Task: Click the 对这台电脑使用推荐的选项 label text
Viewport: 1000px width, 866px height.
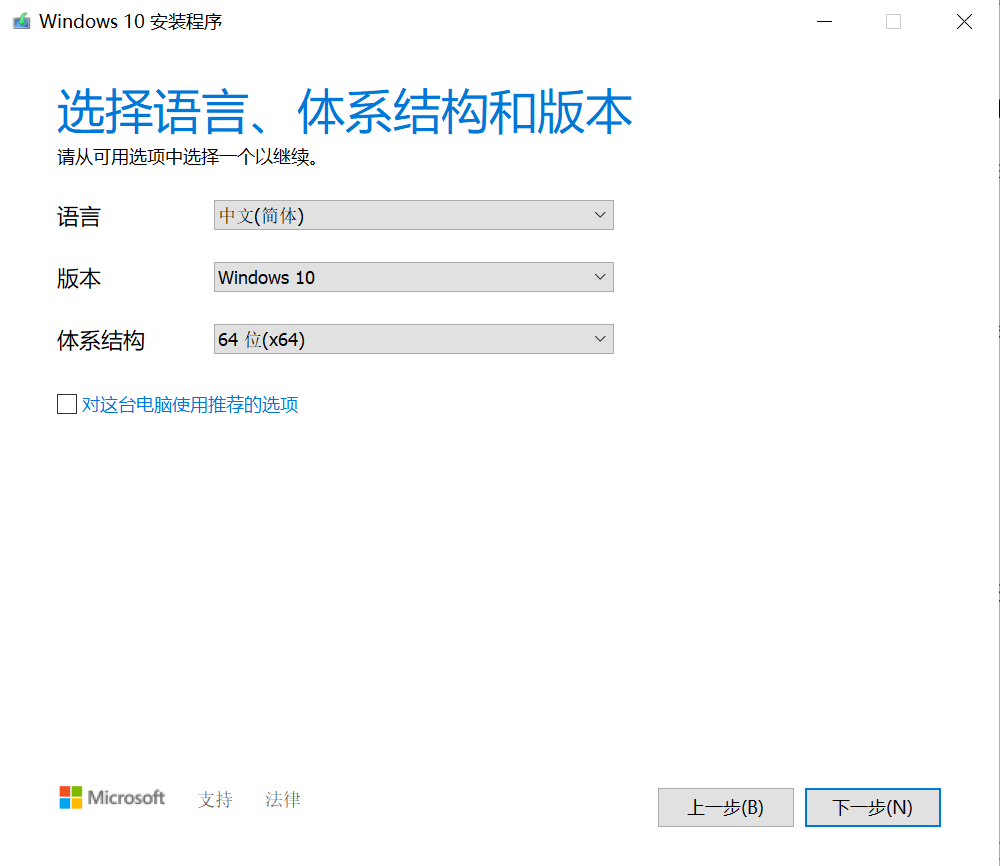Action: [190, 404]
